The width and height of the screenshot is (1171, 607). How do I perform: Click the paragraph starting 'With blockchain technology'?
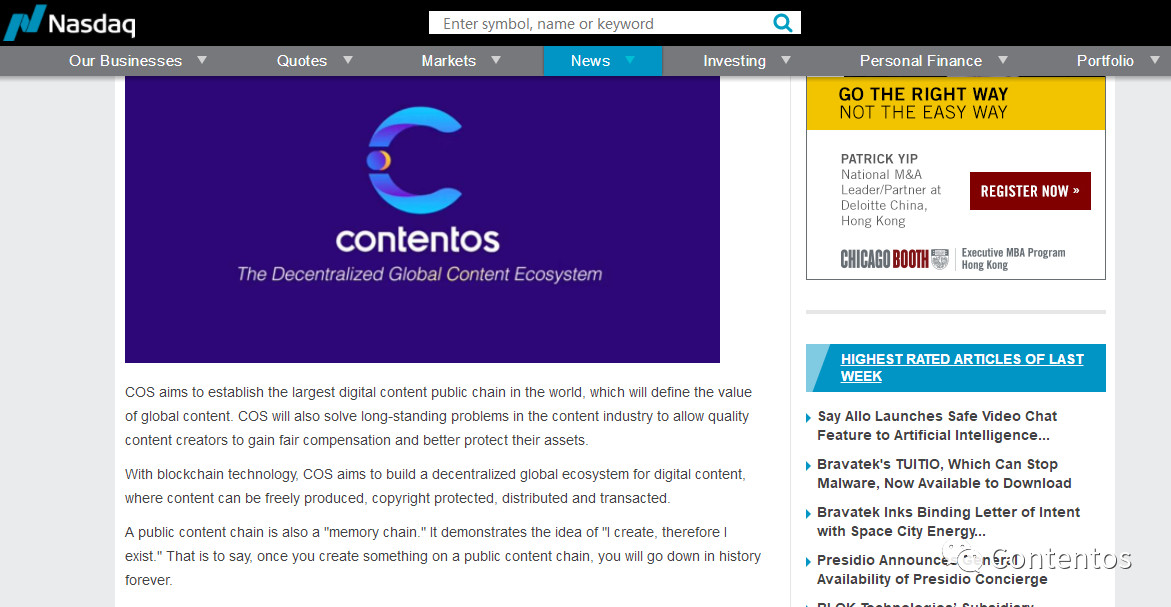pos(435,486)
